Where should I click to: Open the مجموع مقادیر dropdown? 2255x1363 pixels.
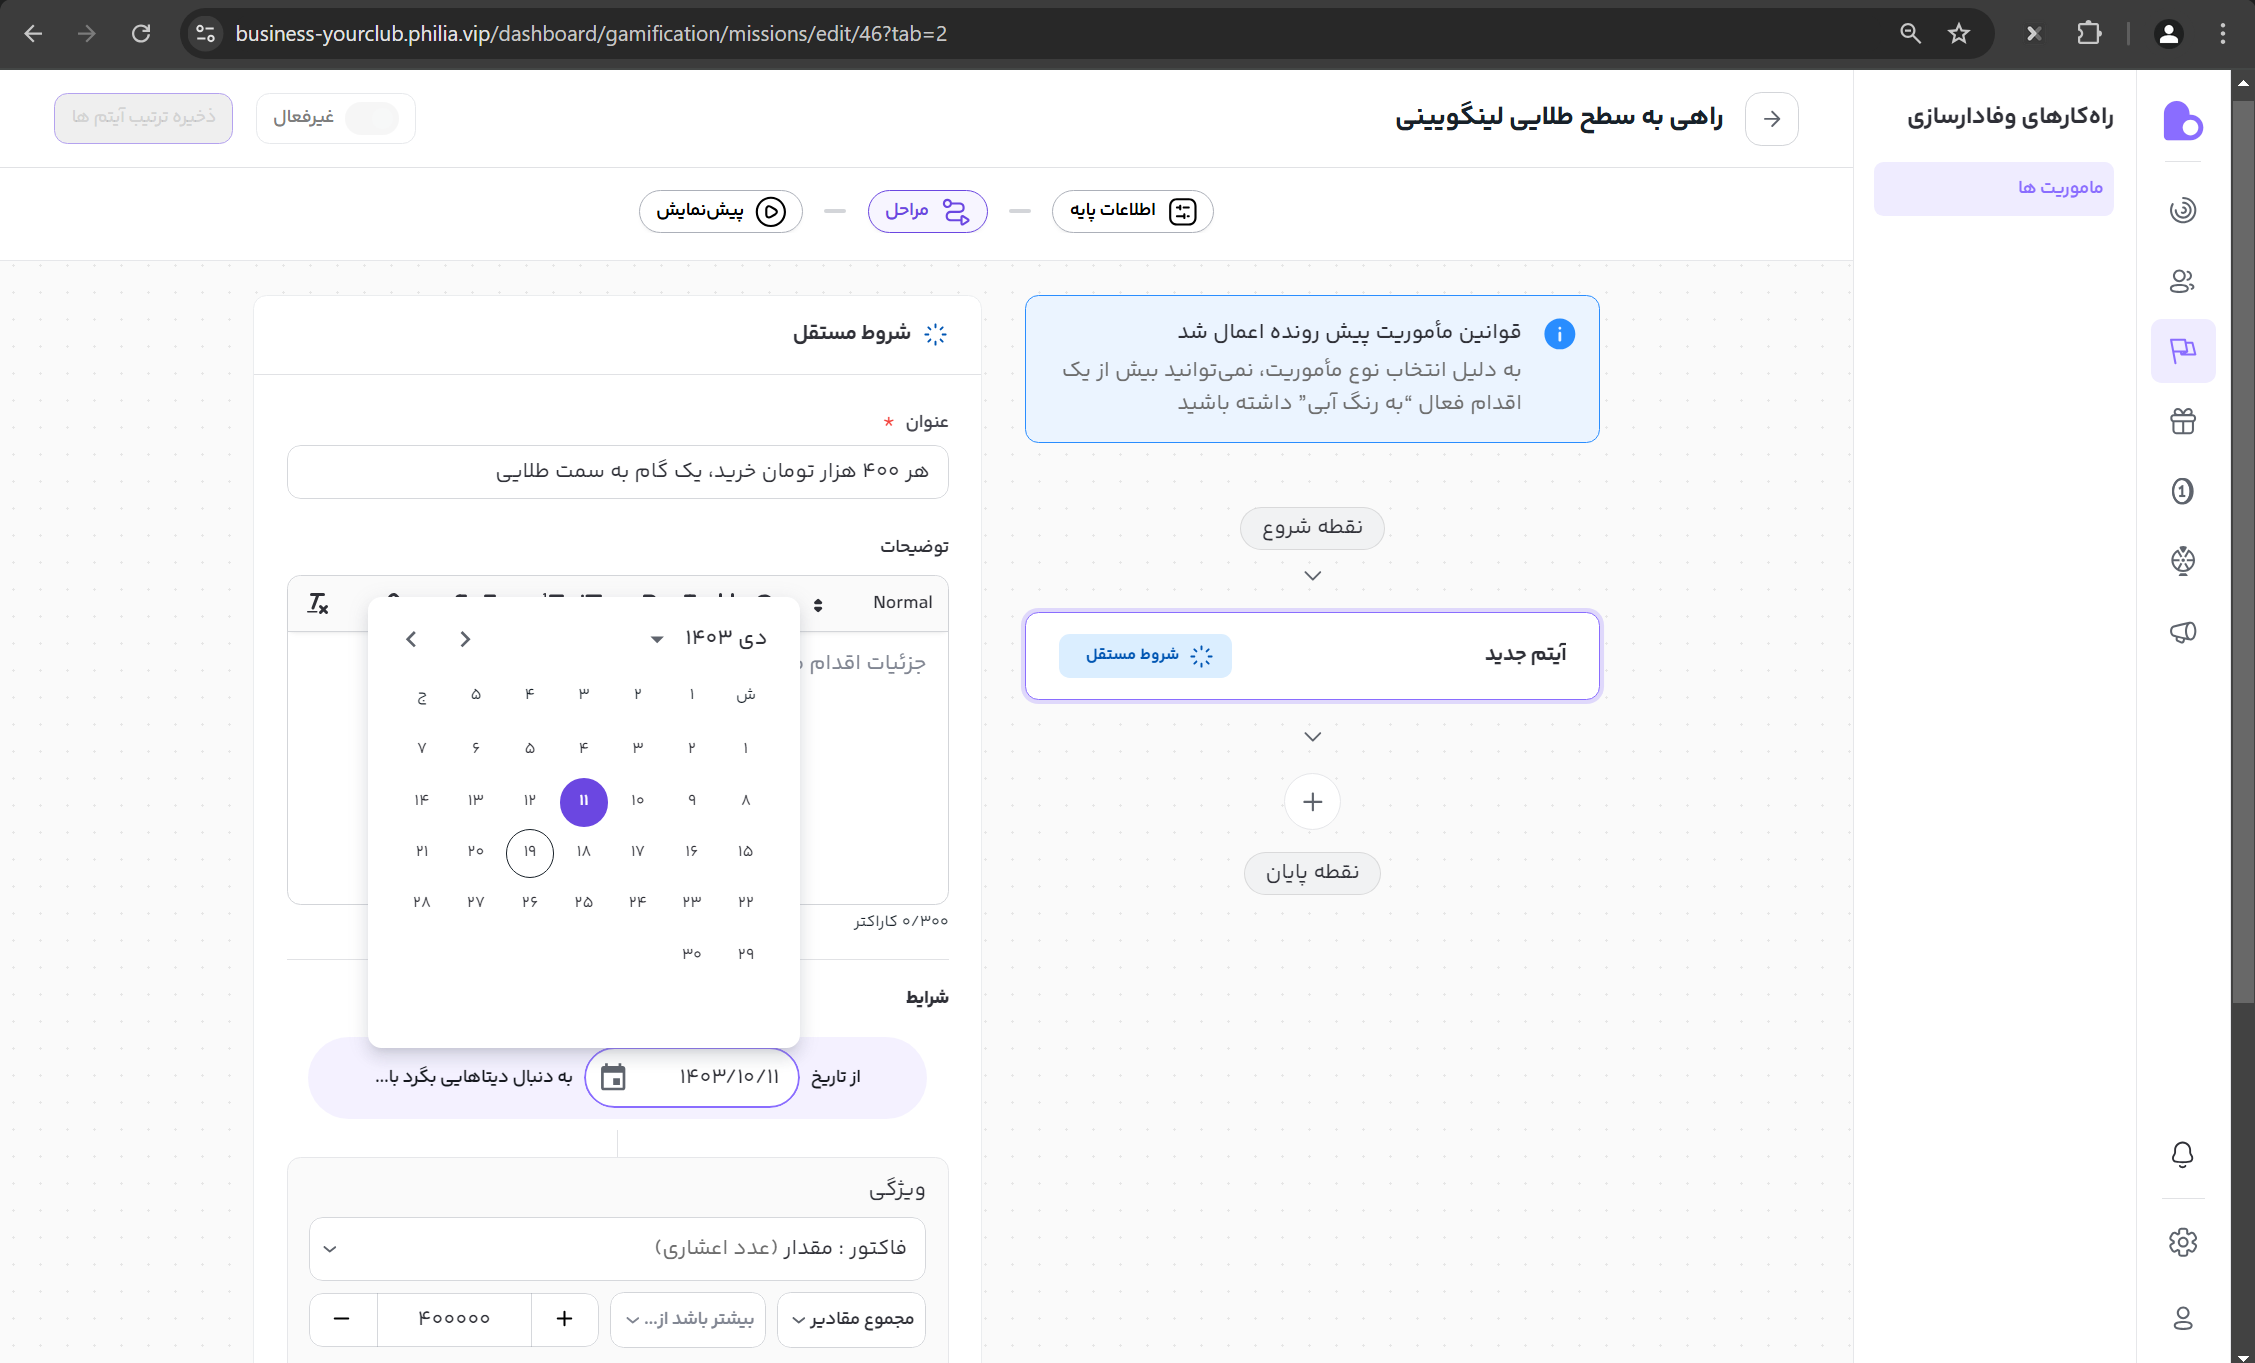tap(851, 1319)
